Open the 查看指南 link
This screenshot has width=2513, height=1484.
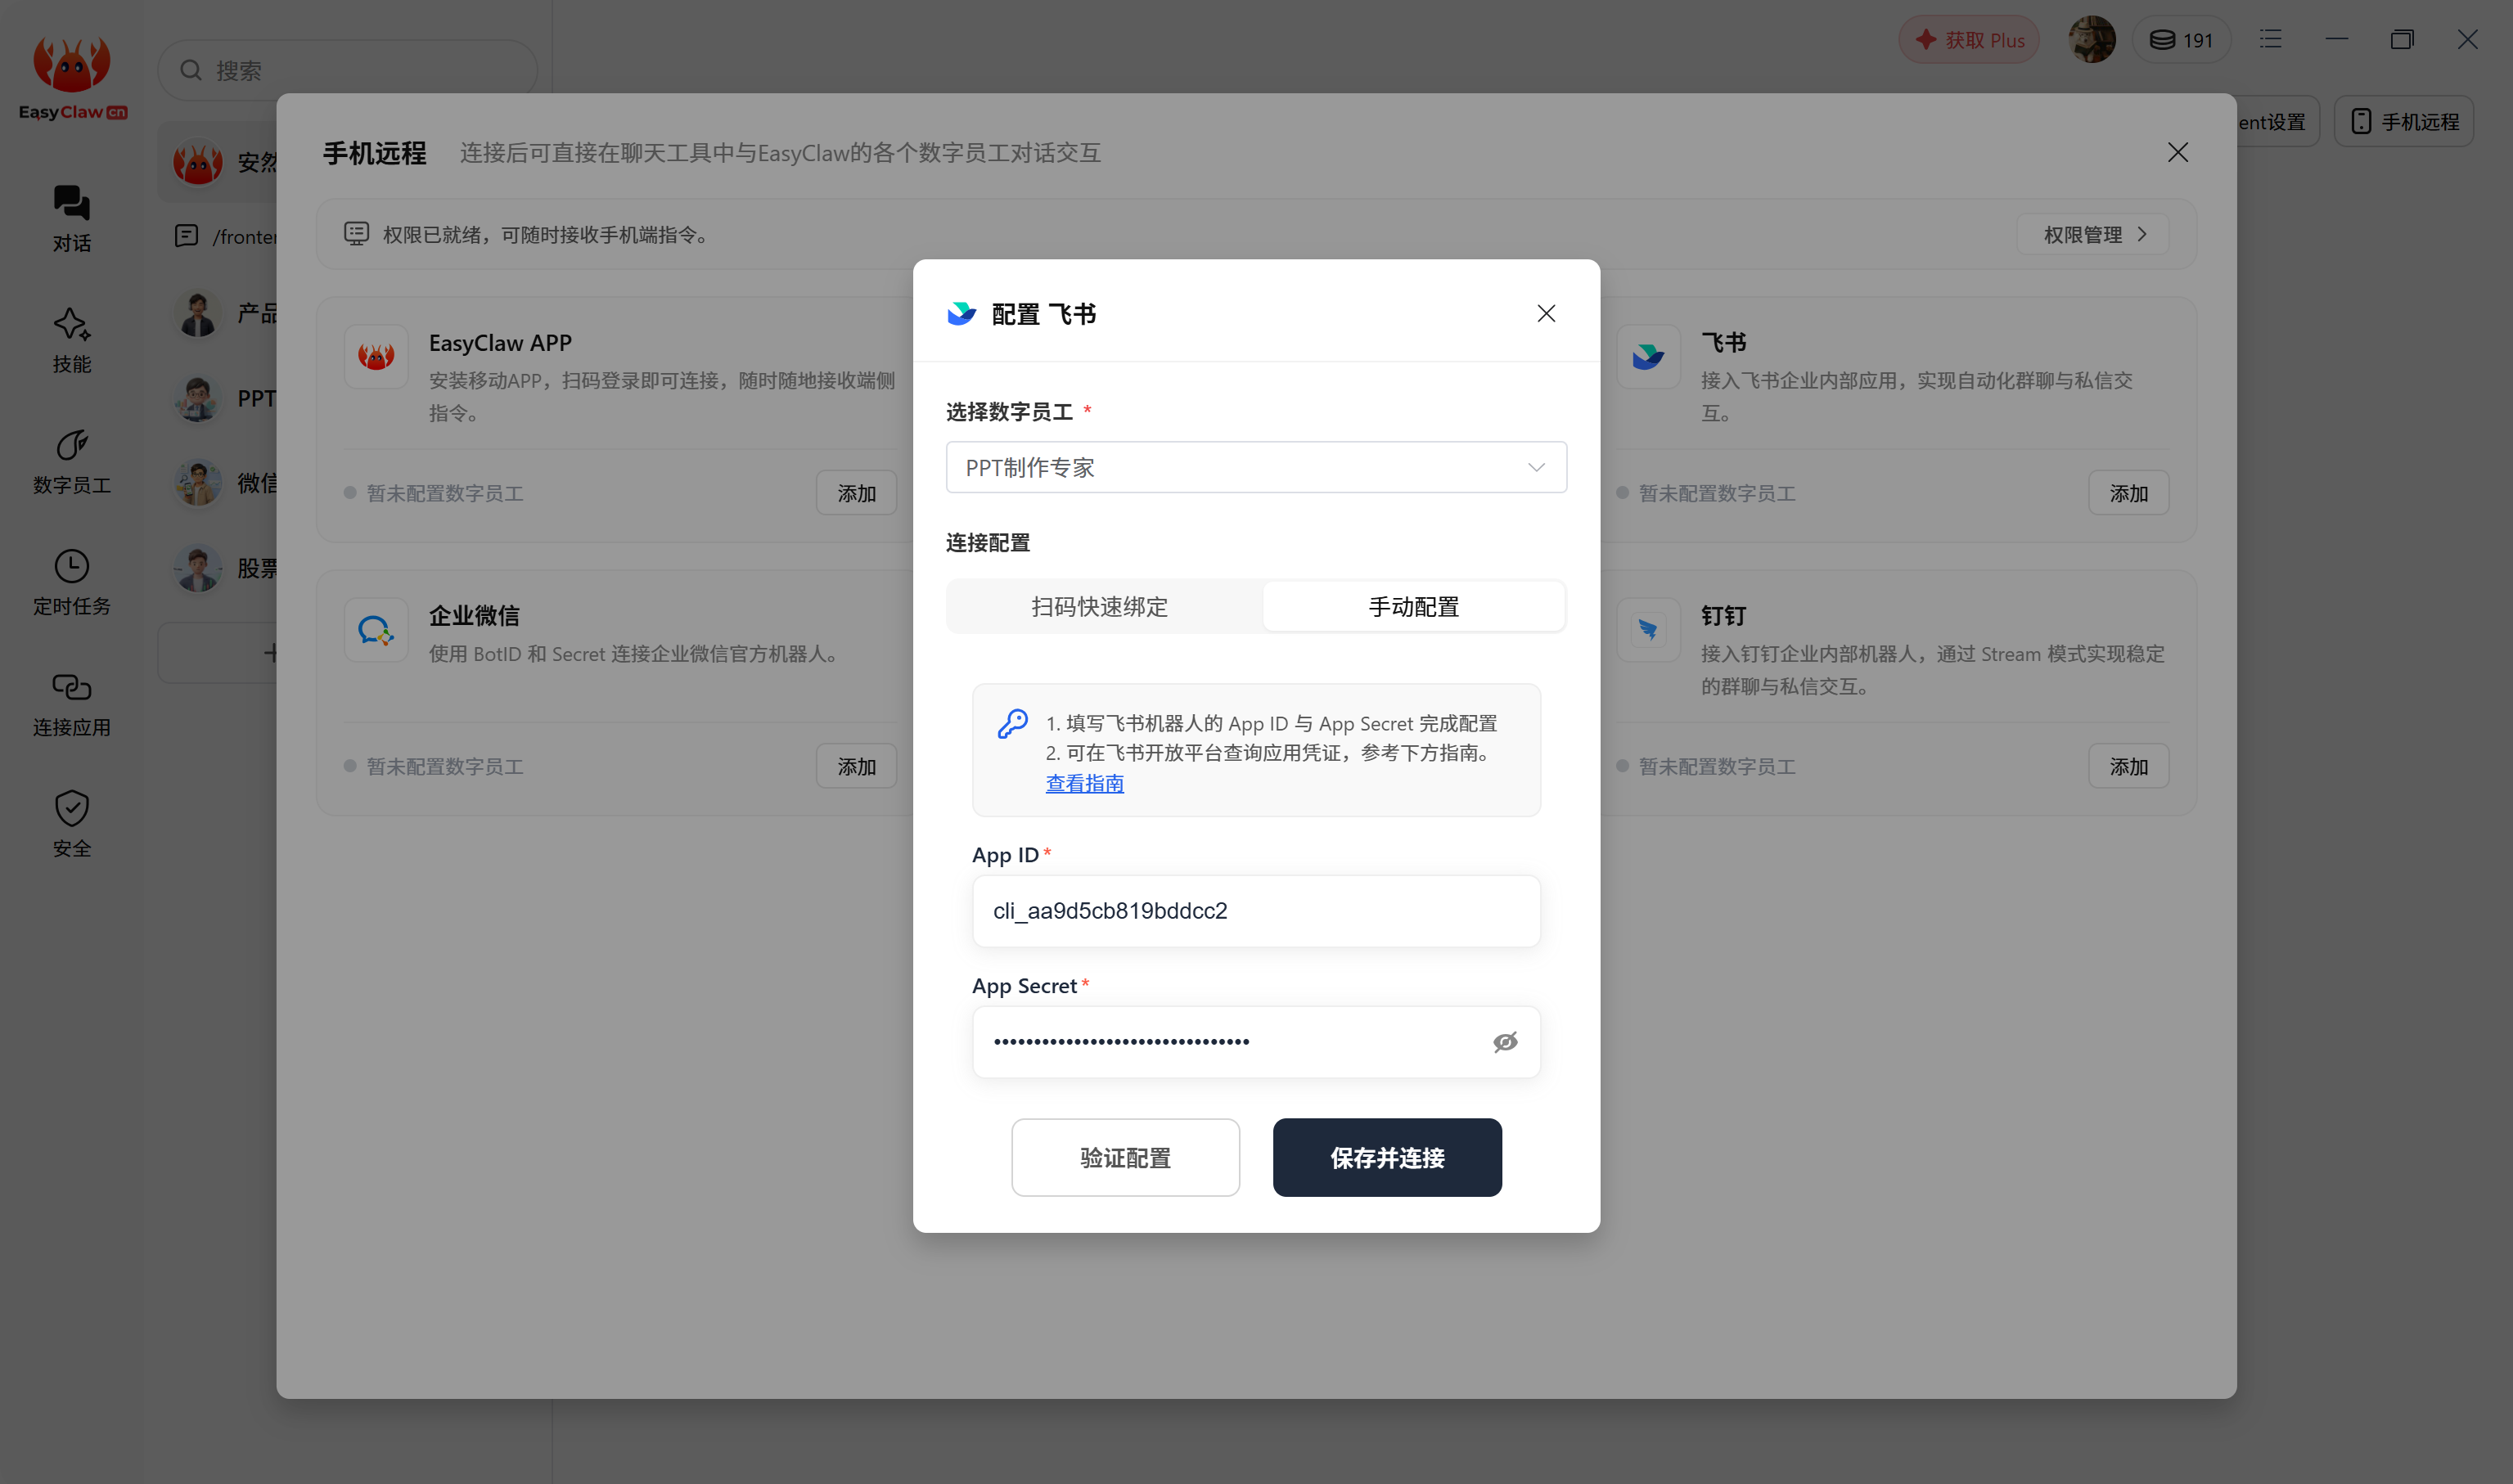coord(1085,783)
